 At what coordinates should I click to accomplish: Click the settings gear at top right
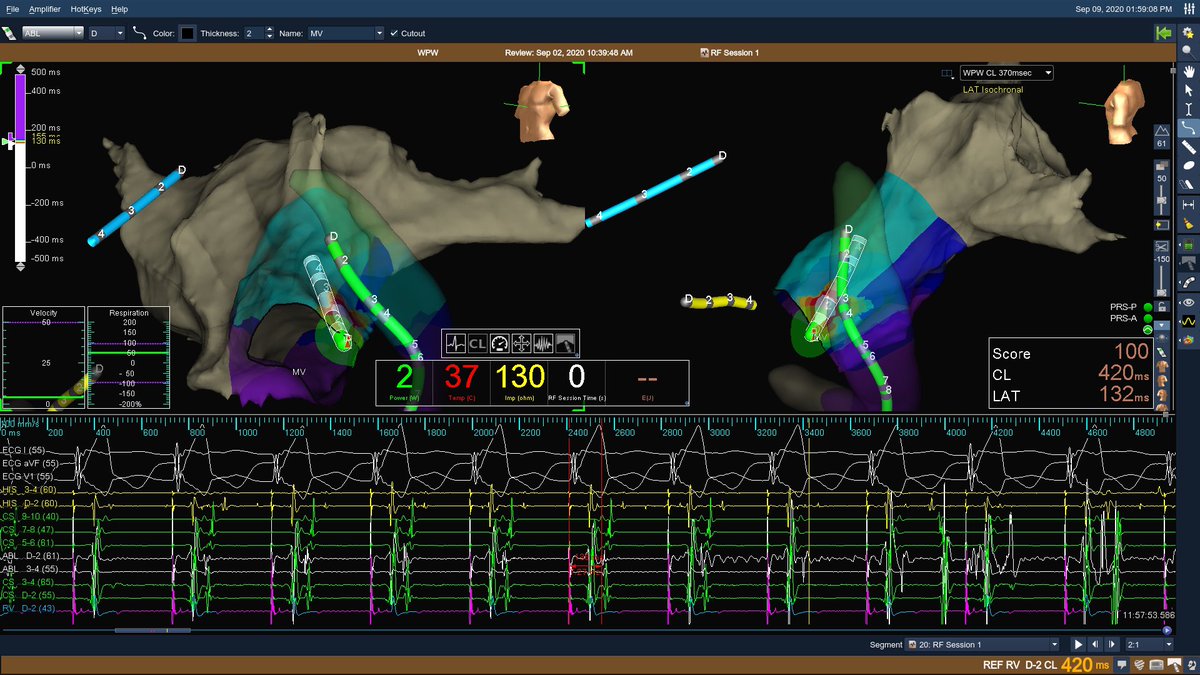click(x=1187, y=33)
